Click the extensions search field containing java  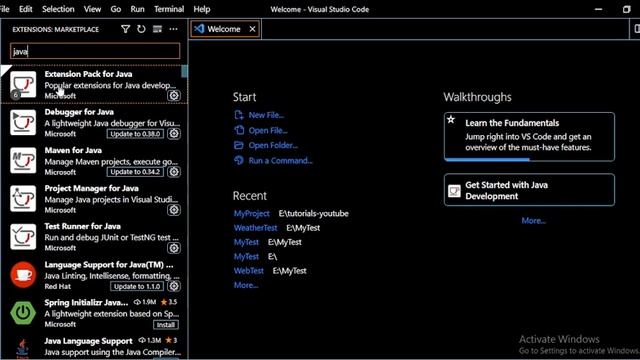[x=95, y=51]
